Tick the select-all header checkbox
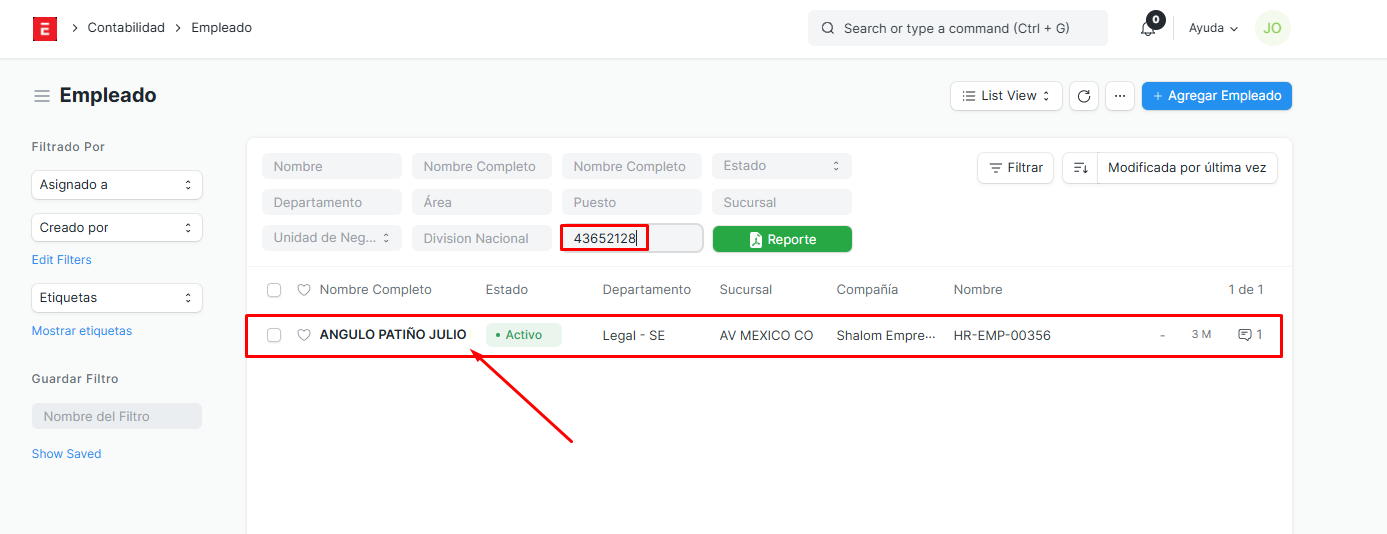Image resolution: width=1387 pixels, height=534 pixels. [x=274, y=290]
